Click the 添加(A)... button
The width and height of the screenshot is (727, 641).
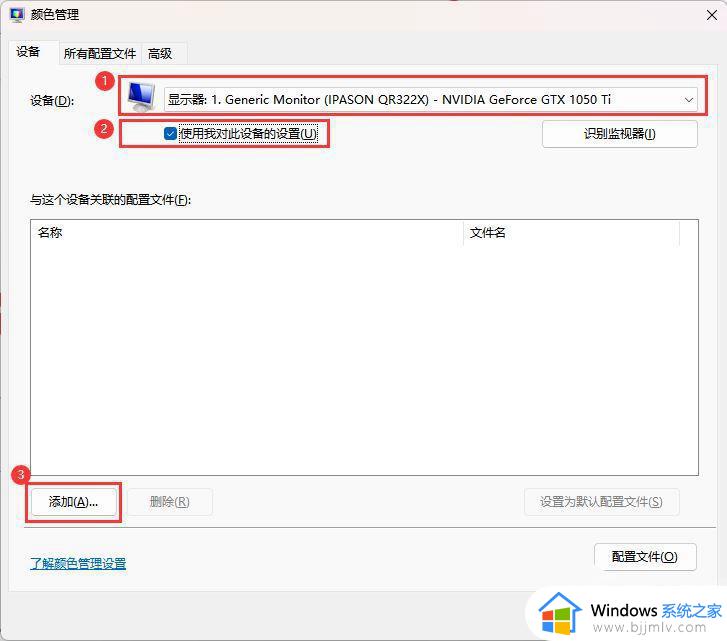pos(73,501)
